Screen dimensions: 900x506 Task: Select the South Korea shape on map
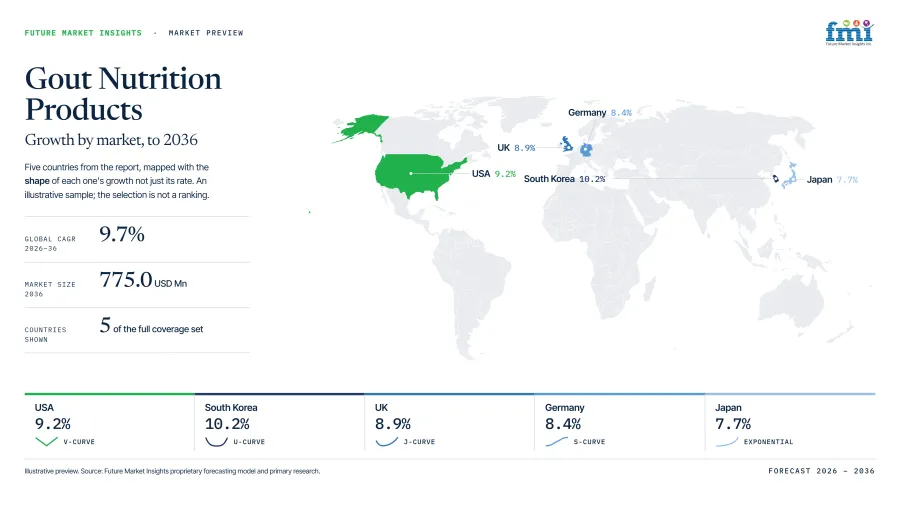[775, 179]
